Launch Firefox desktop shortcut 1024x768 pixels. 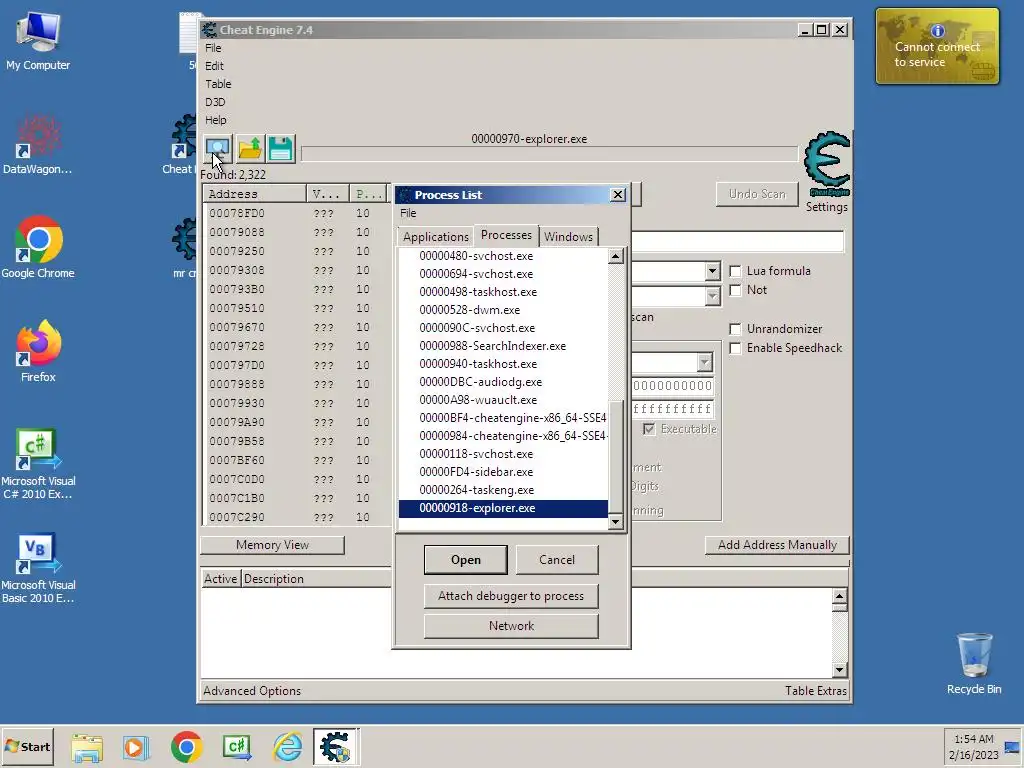[38, 351]
